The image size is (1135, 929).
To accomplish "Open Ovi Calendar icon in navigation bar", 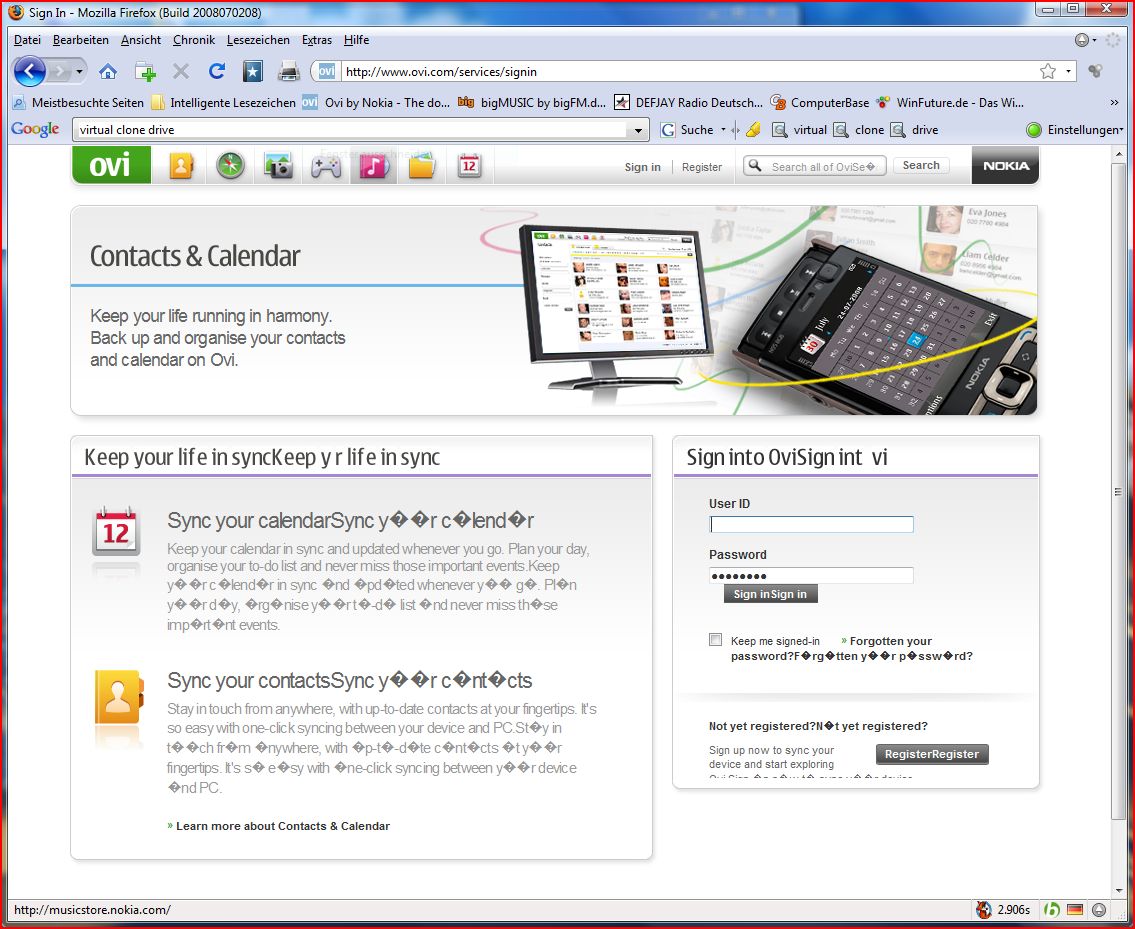I will tap(469, 166).
